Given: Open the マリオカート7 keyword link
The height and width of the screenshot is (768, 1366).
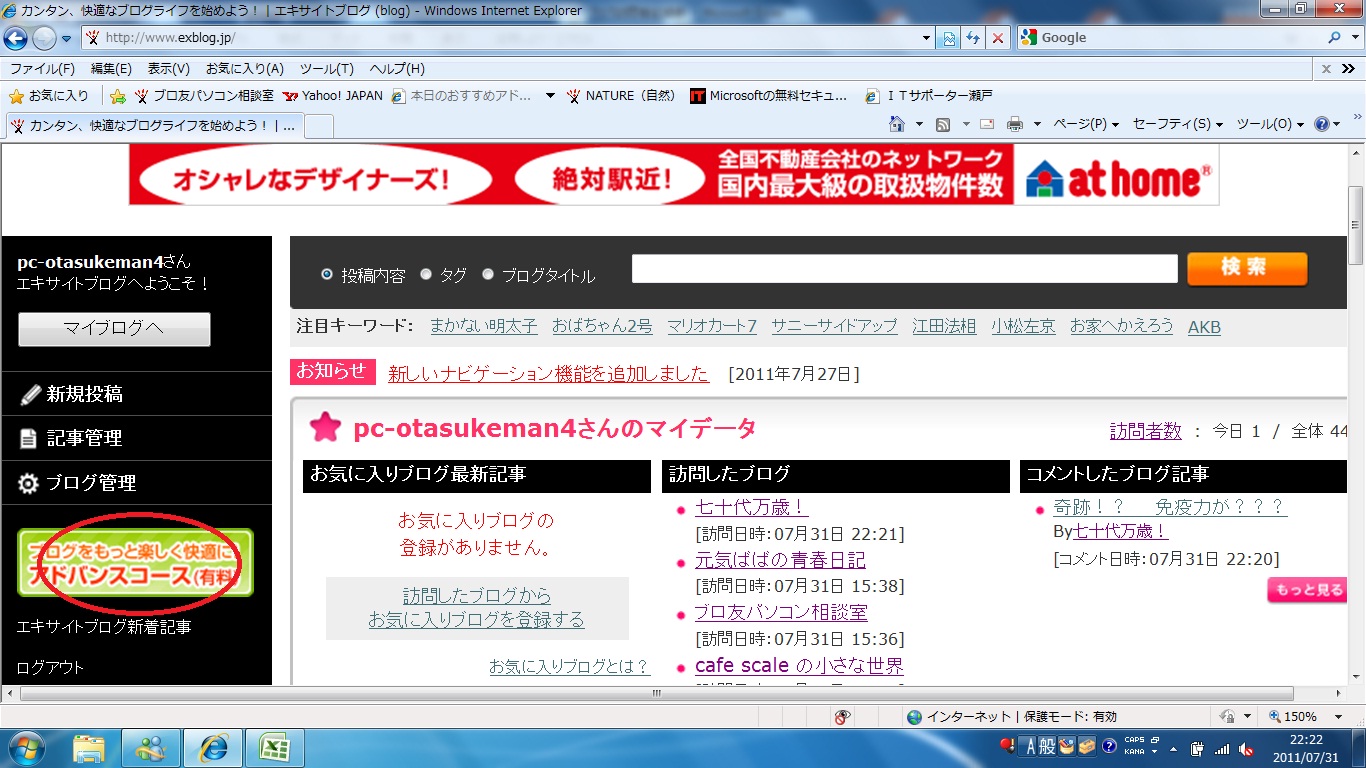Looking at the screenshot, I should point(712,326).
